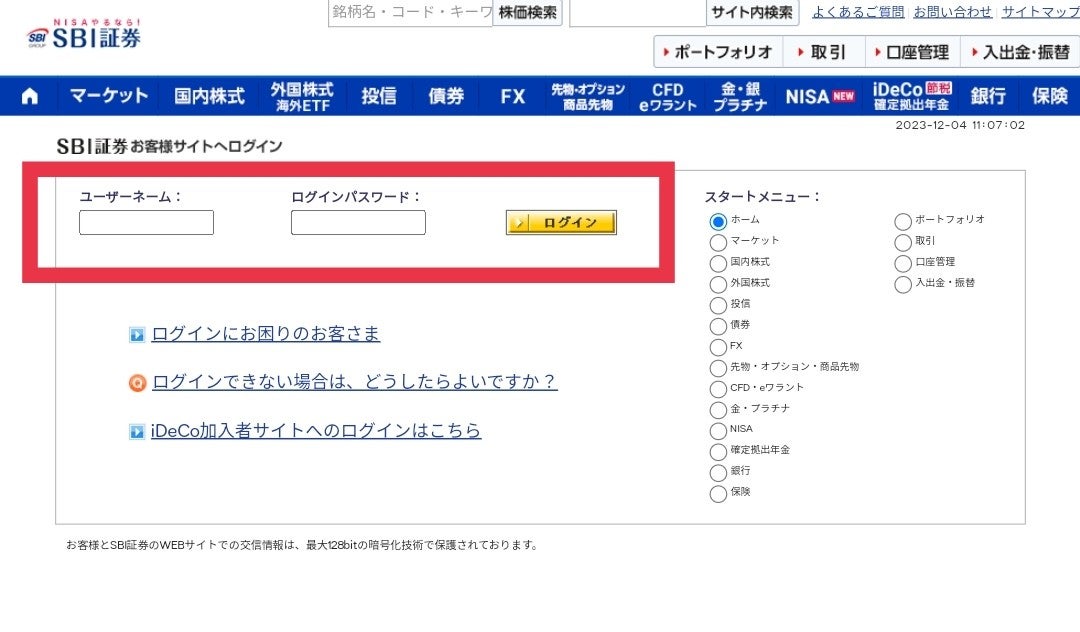1080x632 pixels.
Task: Go to the 投信 navigation tab
Action: point(379,96)
